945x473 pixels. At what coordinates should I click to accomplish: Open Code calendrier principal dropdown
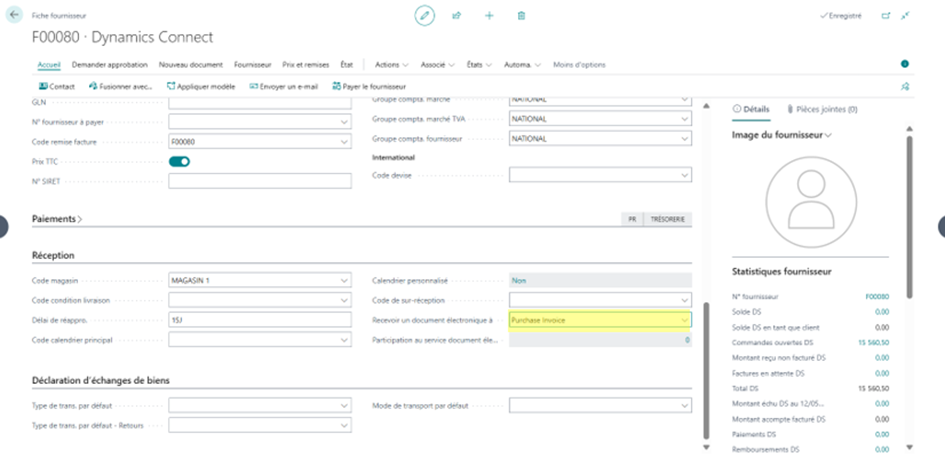344,340
